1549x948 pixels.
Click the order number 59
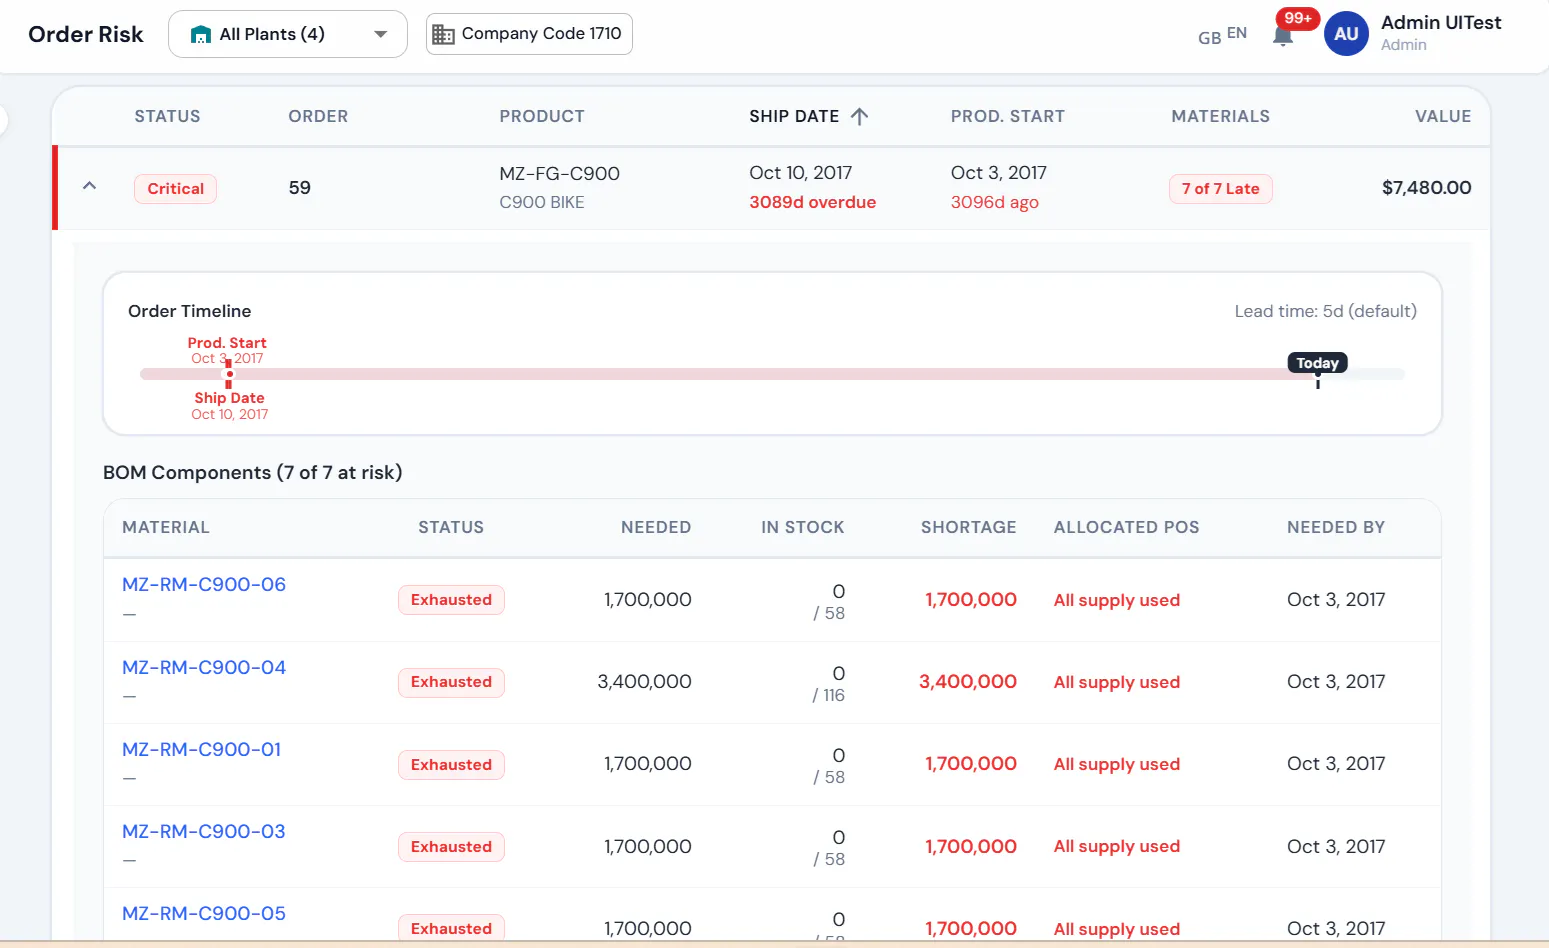click(x=299, y=187)
